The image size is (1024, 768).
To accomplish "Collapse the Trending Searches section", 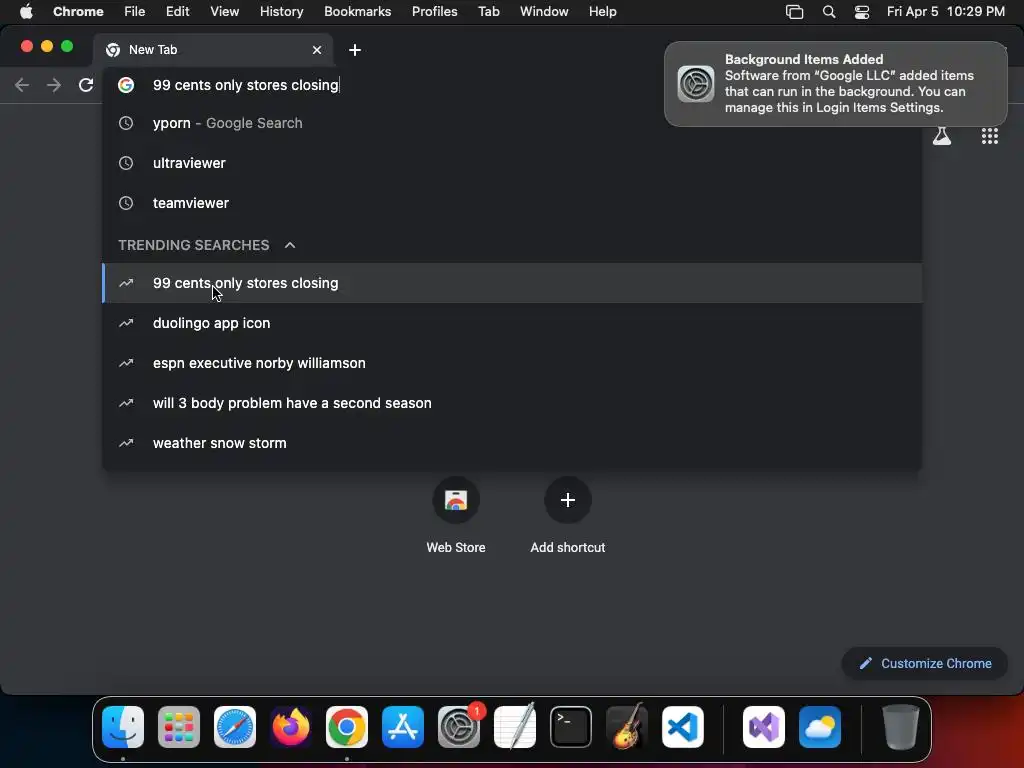I will (x=290, y=245).
